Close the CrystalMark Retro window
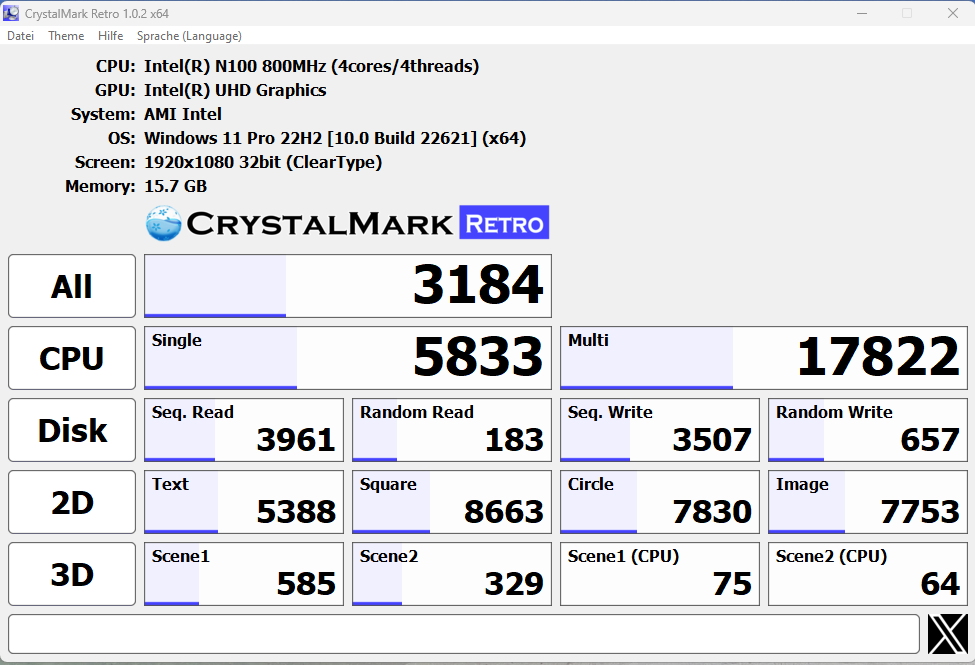The height and width of the screenshot is (665, 975). pyautogui.click(x=953, y=13)
